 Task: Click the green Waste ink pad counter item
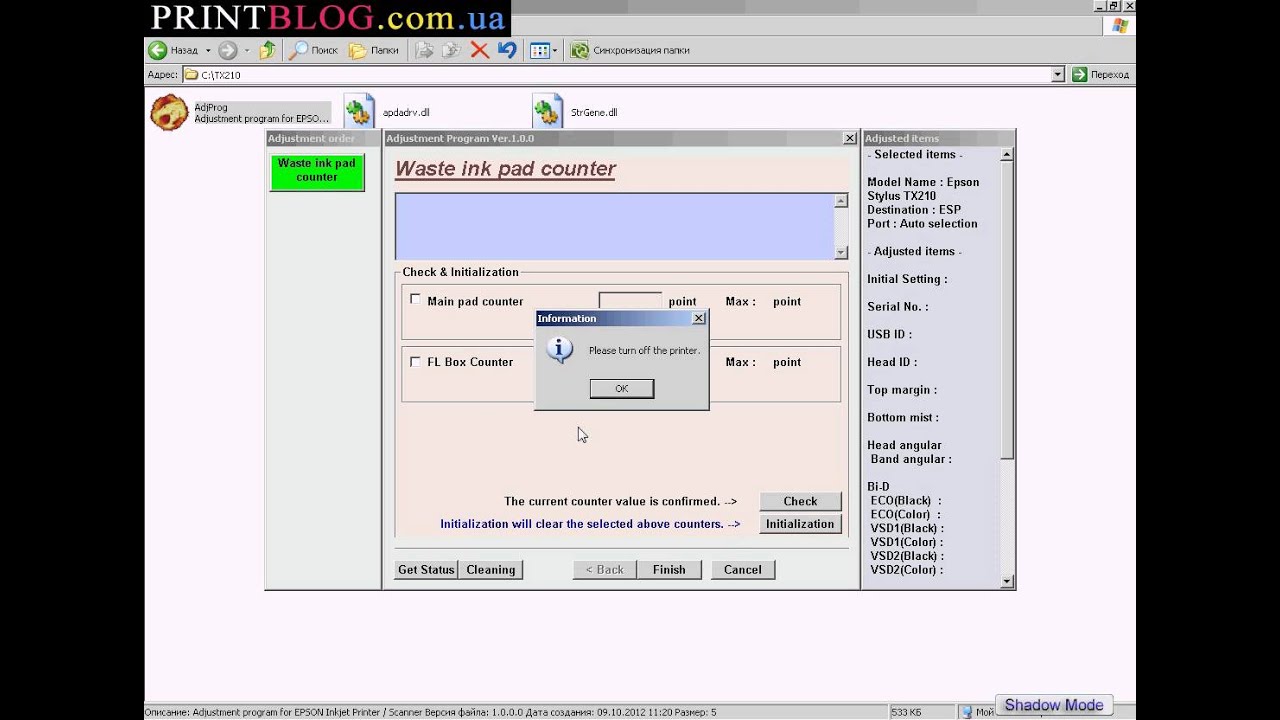317,171
